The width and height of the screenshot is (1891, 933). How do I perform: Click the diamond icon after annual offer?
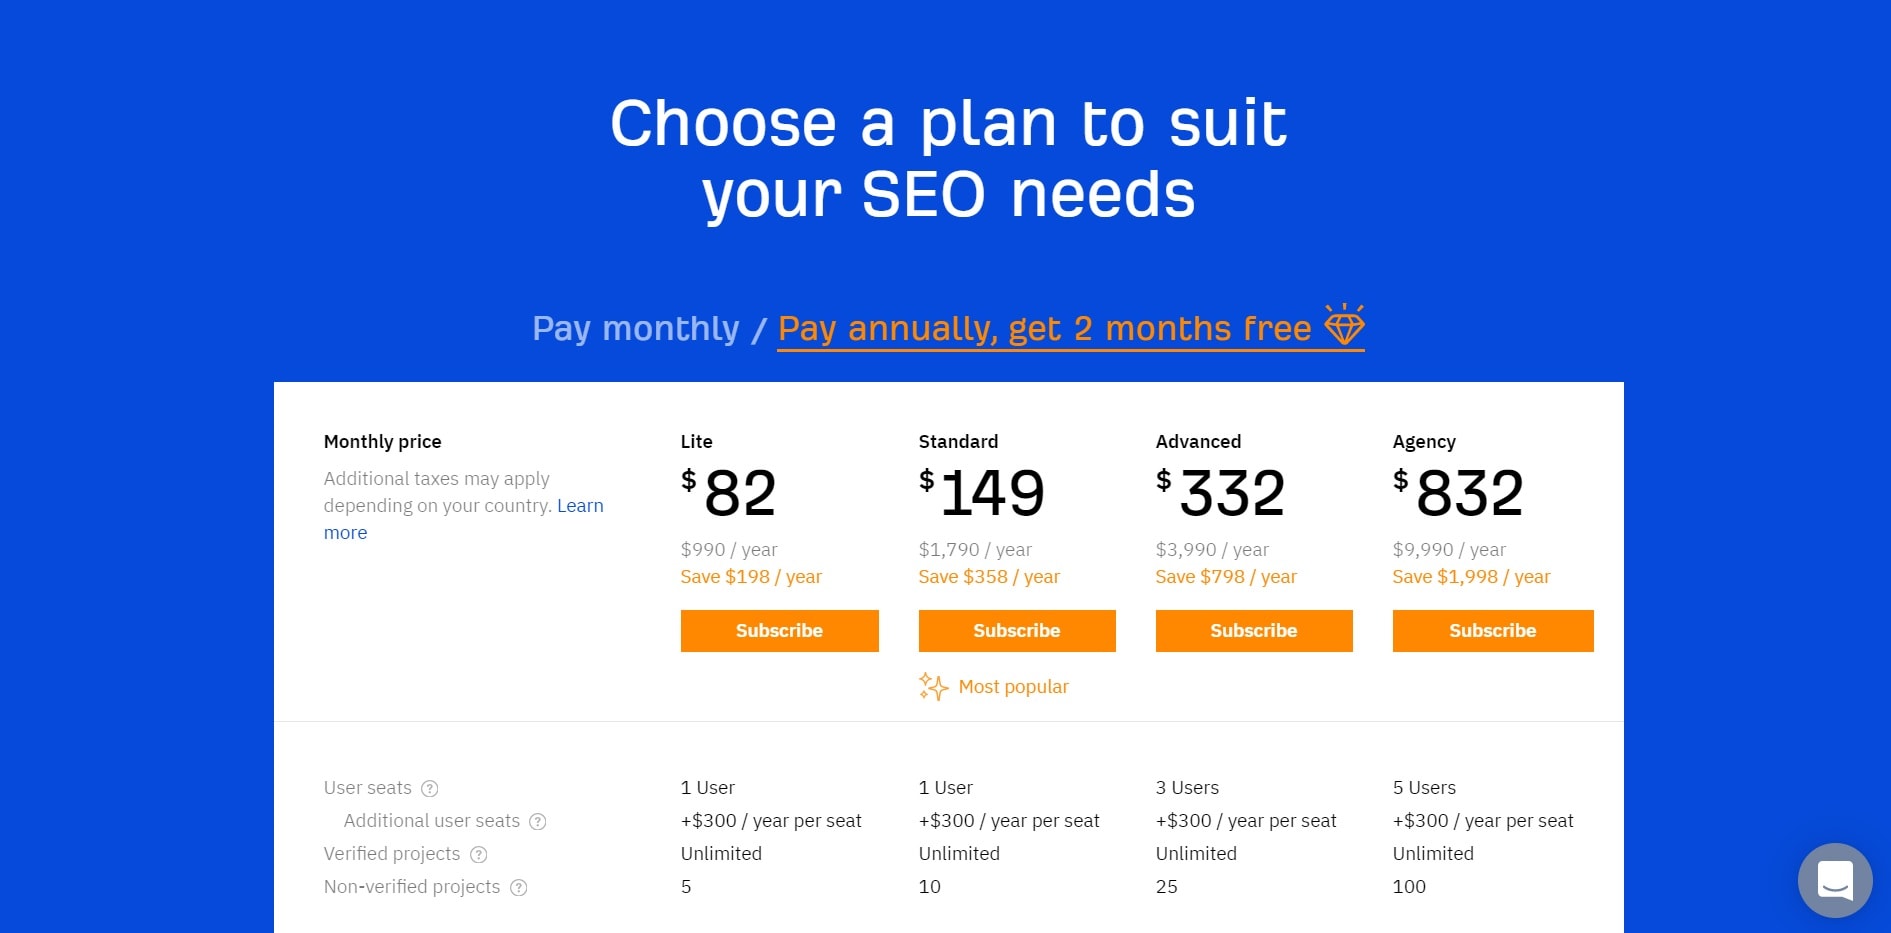tap(1344, 325)
